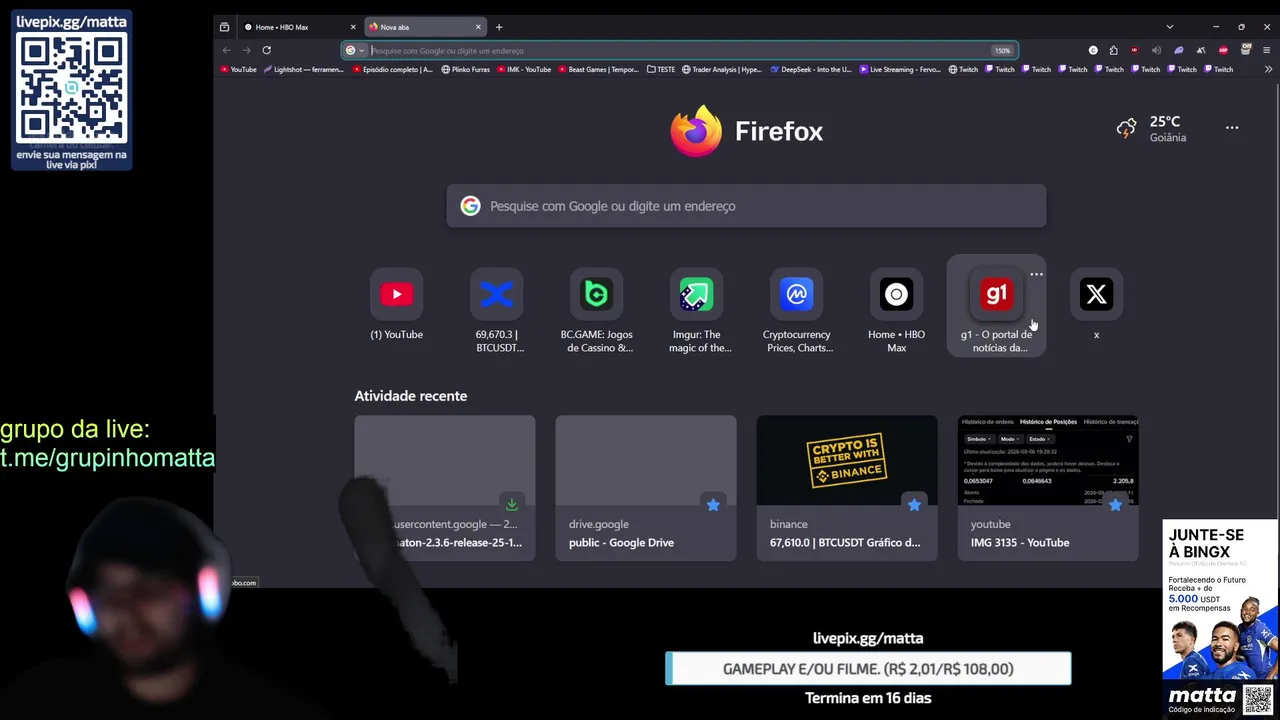
Task: Close the Nova aba tab
Action: pyautogui.click(x=478, y=27)
